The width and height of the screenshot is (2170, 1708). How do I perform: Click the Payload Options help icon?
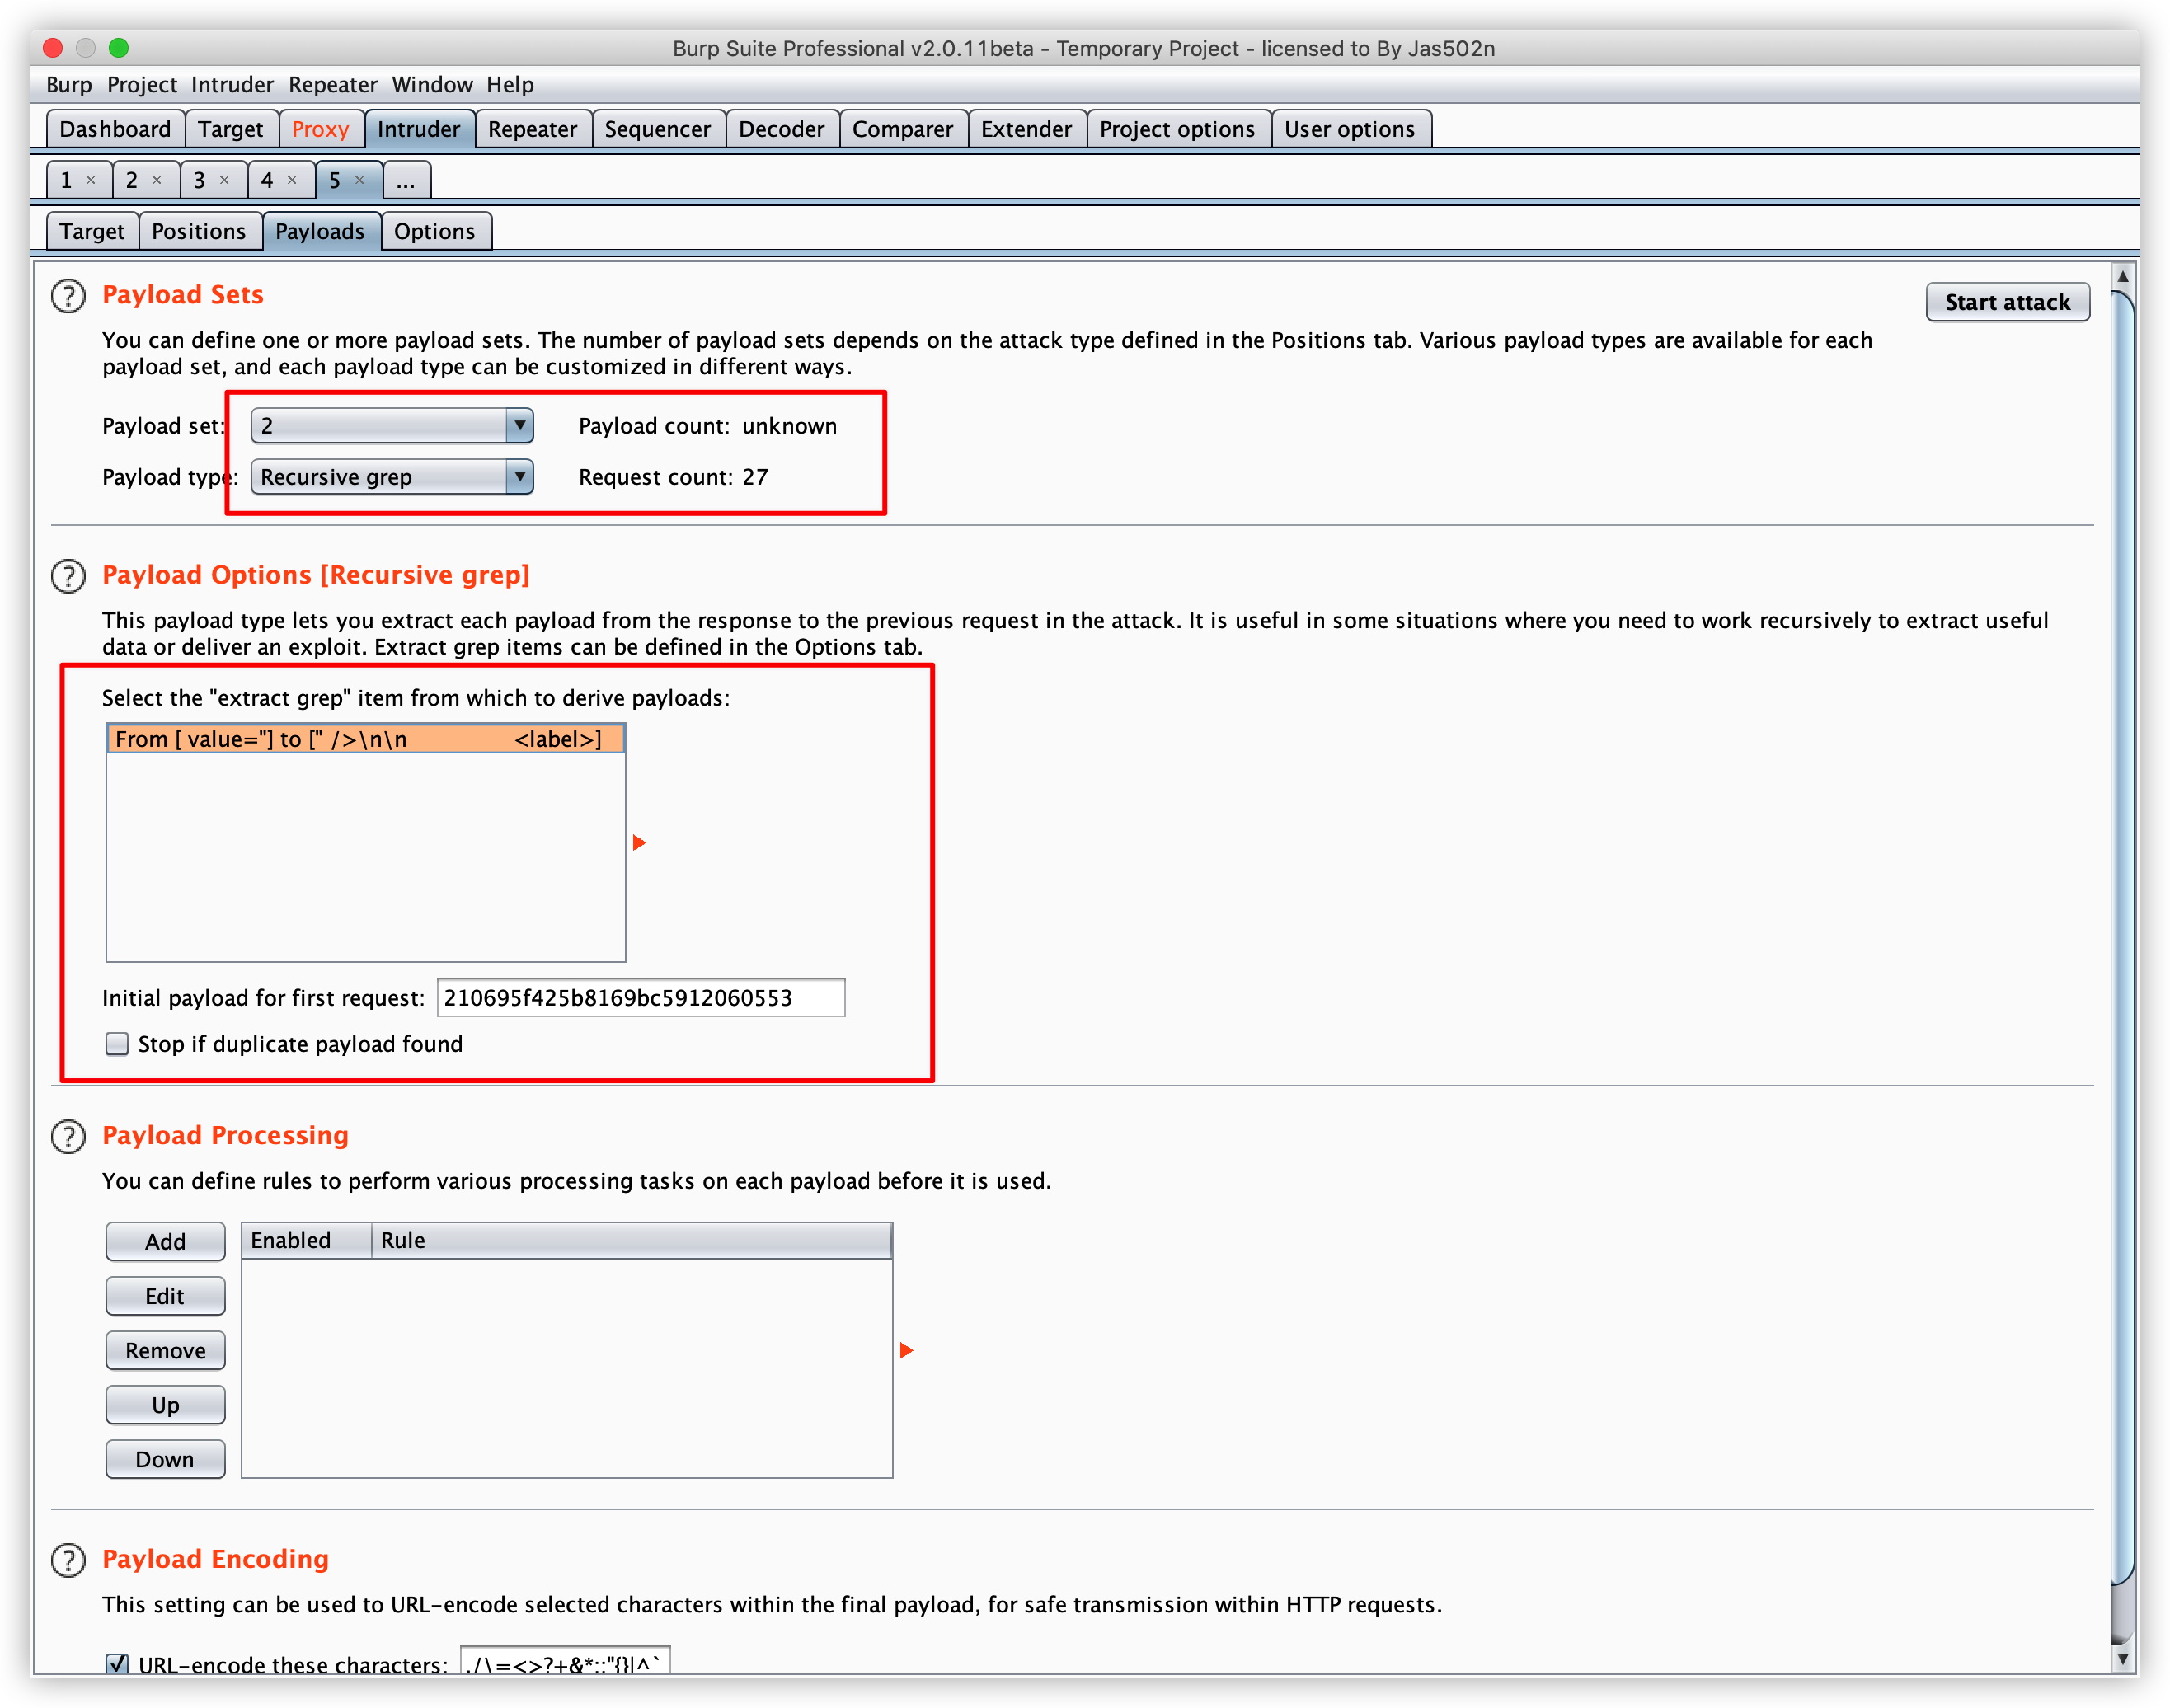point(68,576)
